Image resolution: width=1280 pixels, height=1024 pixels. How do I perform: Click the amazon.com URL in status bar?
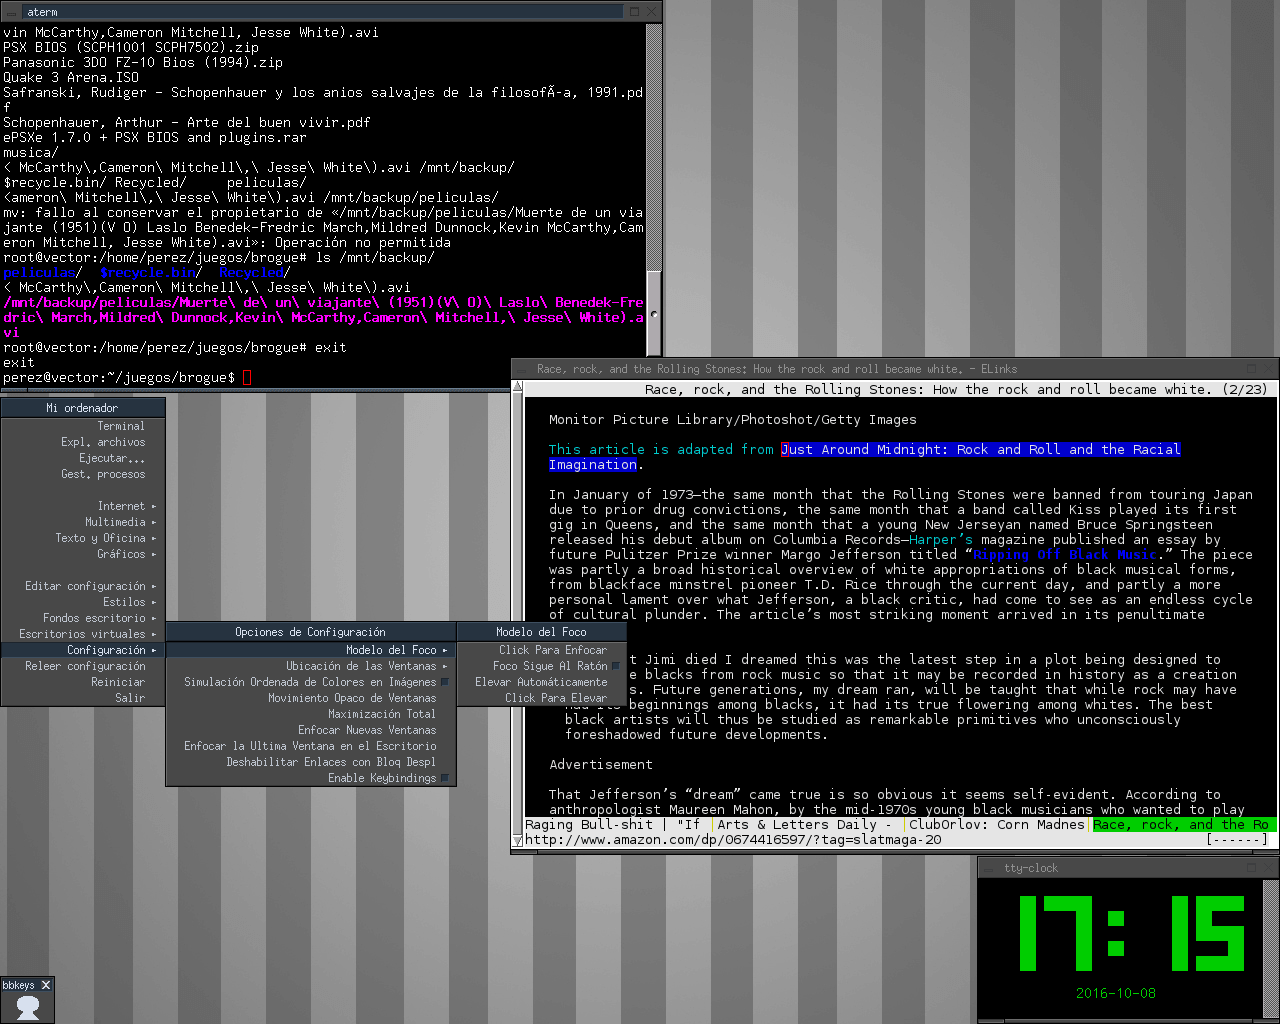pos(733,840)
